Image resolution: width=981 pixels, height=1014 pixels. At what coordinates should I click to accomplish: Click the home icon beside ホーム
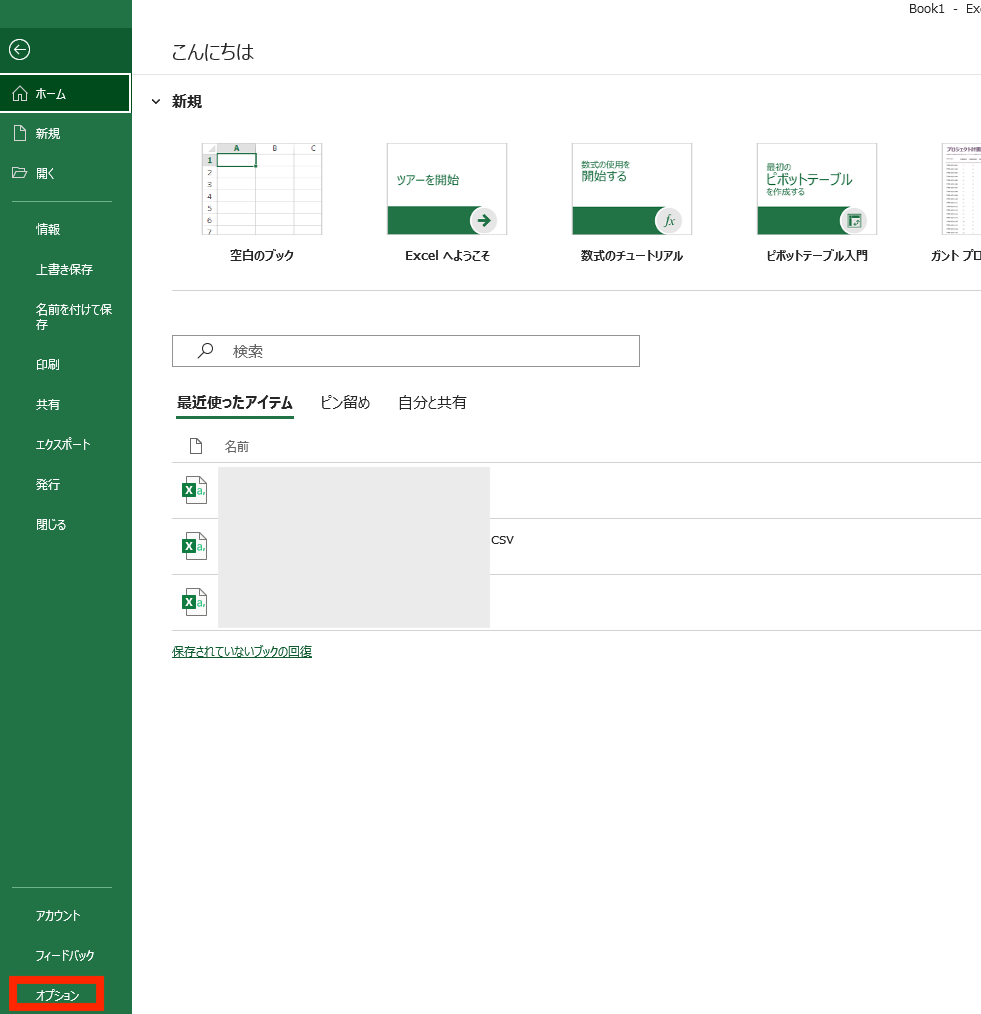[x=20, y=94]
